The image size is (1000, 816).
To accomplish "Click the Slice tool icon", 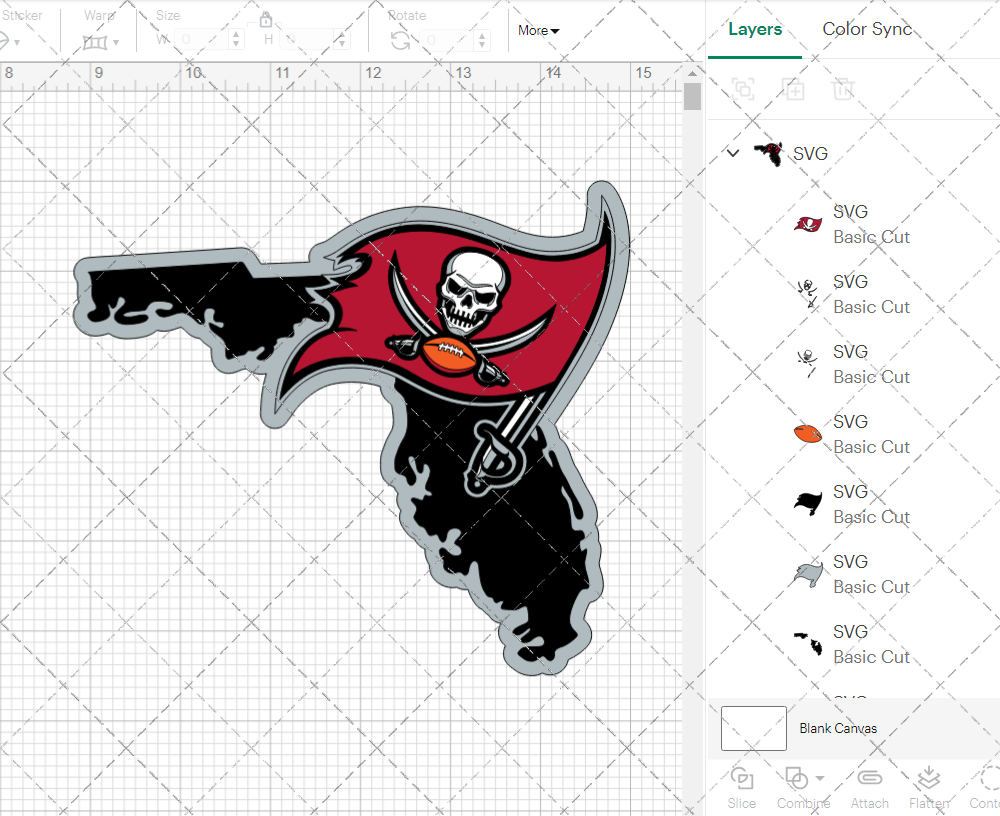I will 742,778.
